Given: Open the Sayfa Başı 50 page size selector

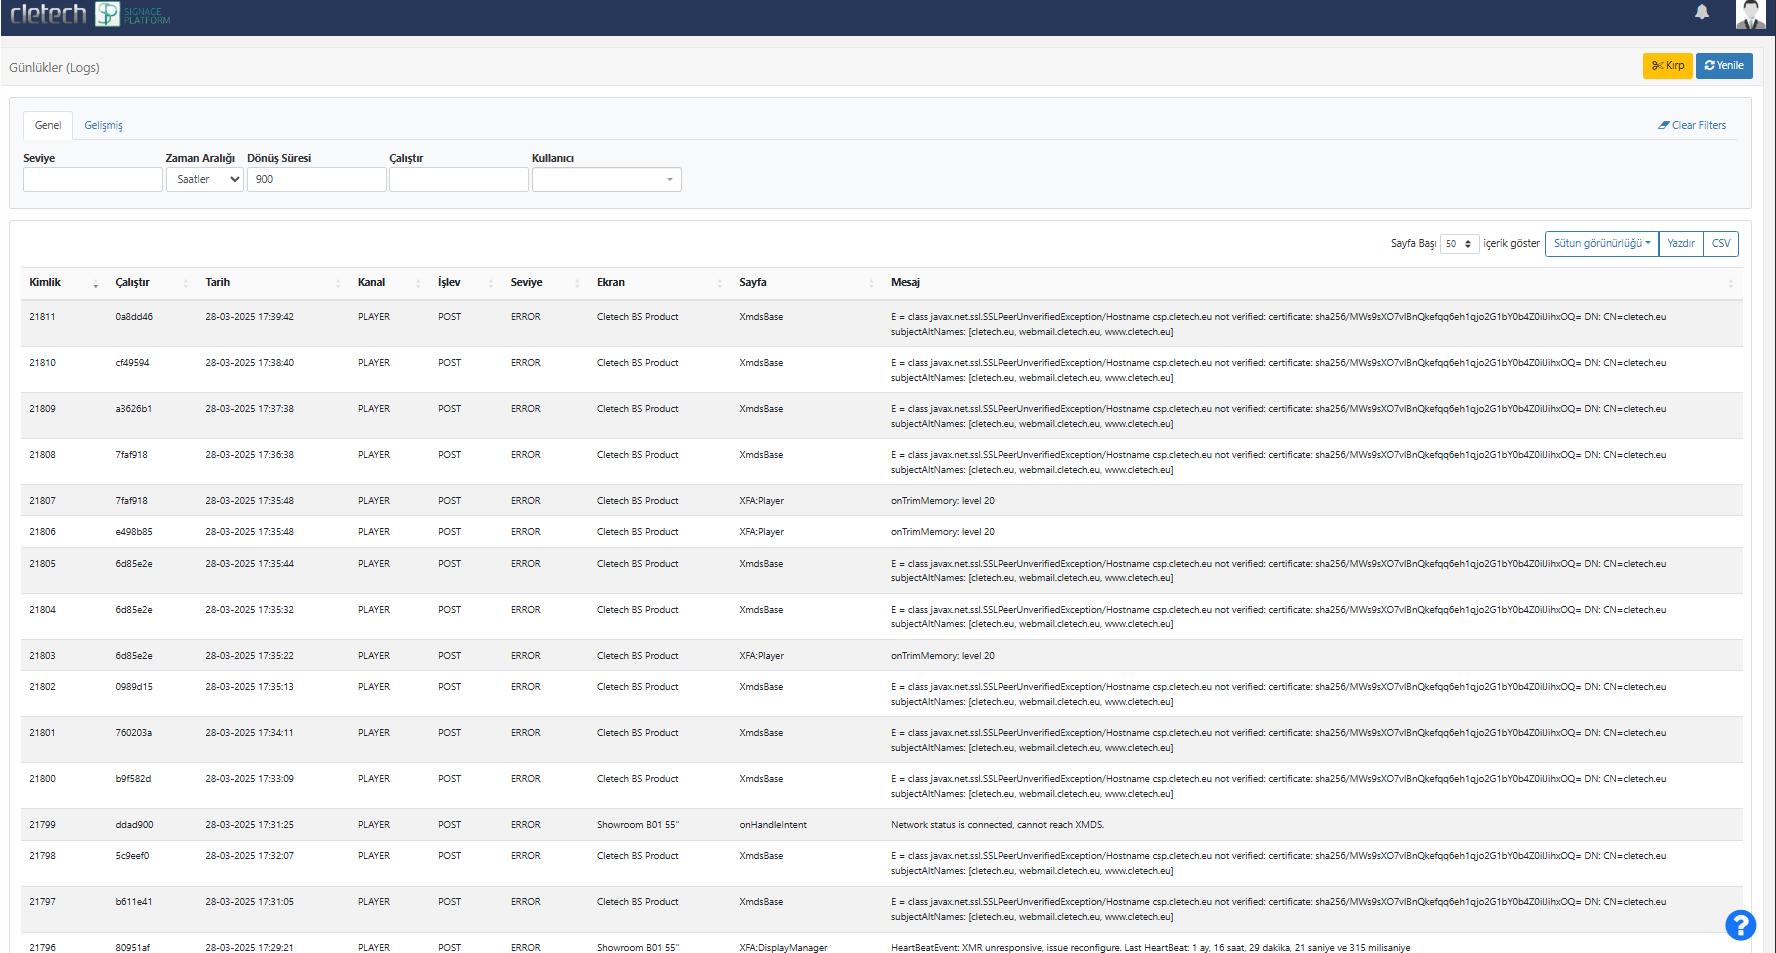Looking at the screenshot, I should [x=1459, y=244].
